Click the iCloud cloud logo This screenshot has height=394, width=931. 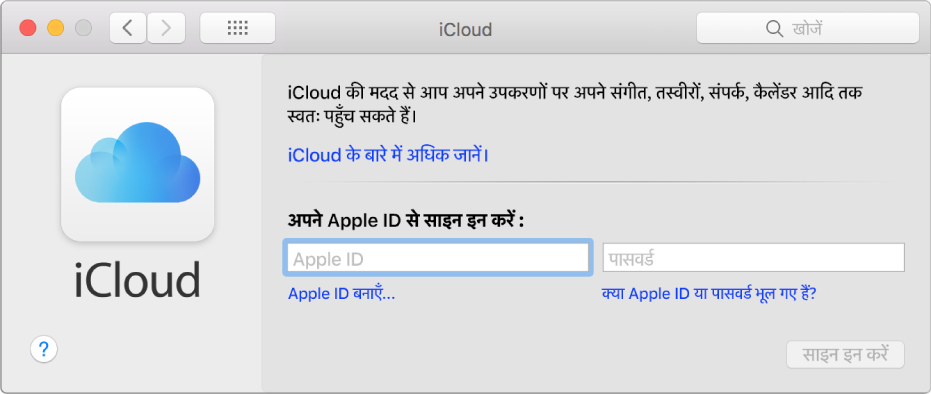coord(138,164)
